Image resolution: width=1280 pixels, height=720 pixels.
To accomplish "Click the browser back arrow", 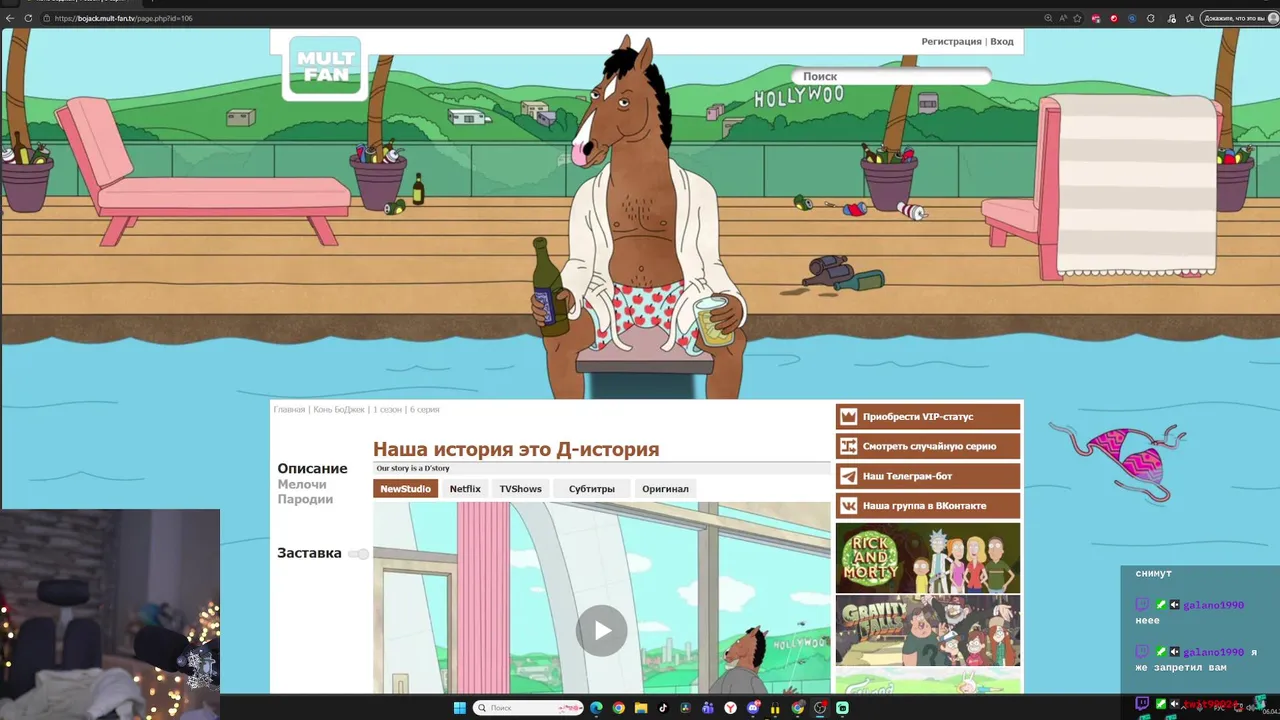I will [x=10, y=18].
